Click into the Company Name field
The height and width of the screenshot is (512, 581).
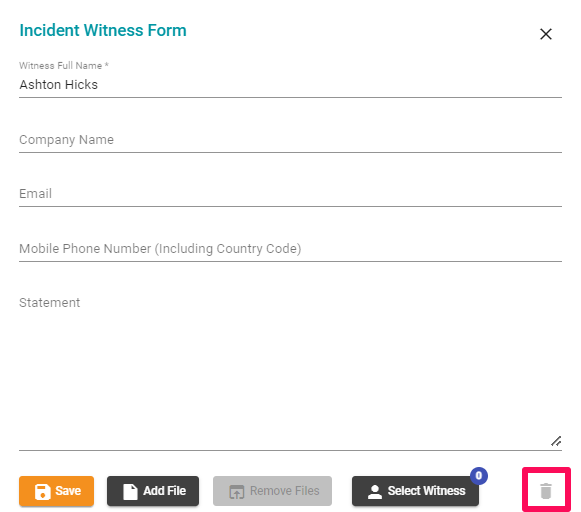[290, 140]
